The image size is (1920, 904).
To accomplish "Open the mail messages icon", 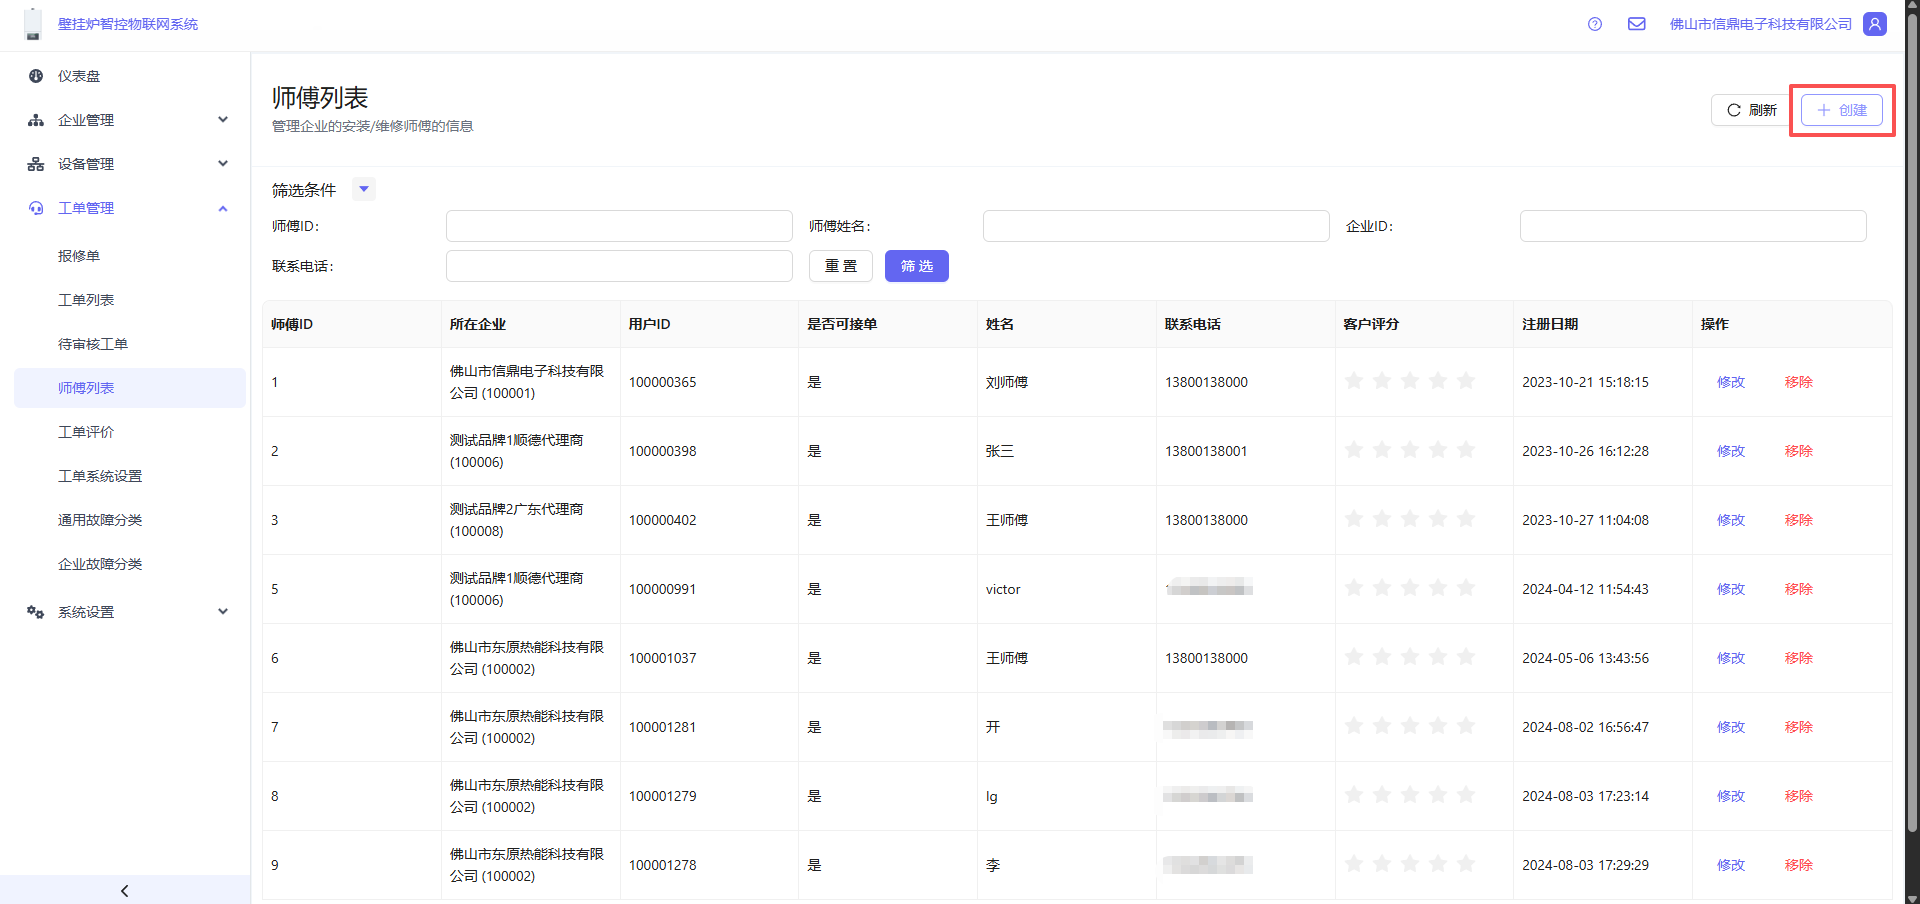I will pyautogui.click(x=1637, y=24).
